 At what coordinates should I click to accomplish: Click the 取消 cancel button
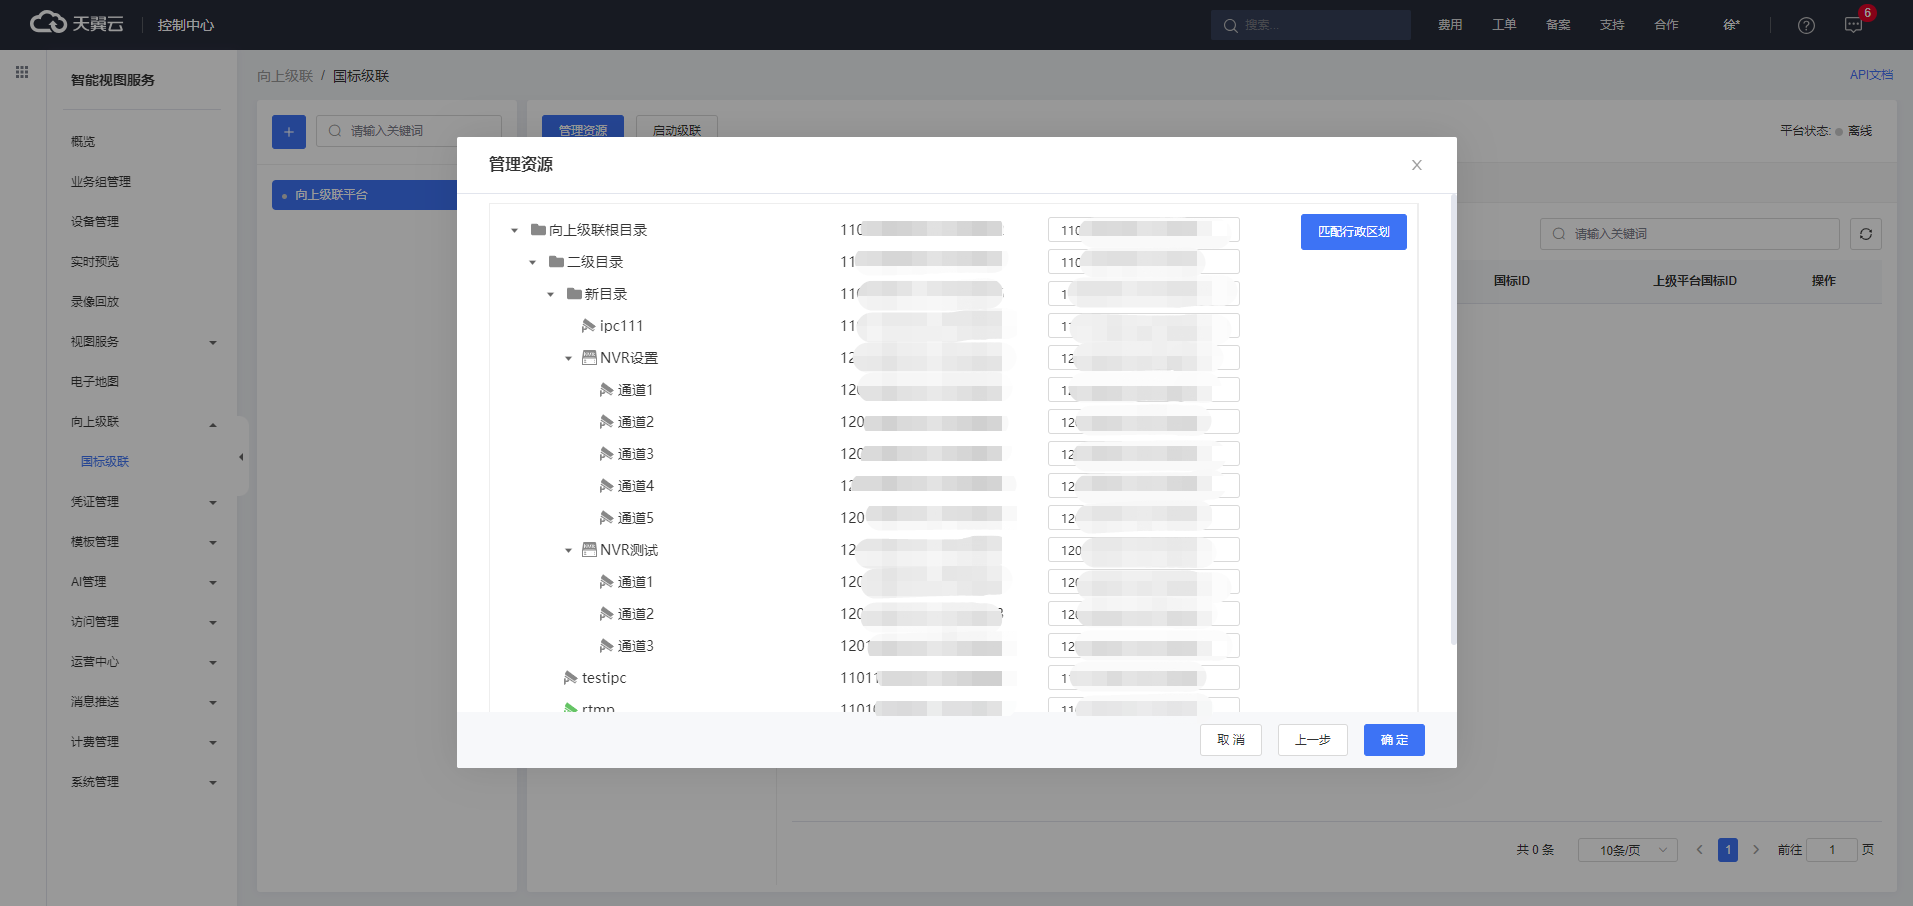(1230, 740)
